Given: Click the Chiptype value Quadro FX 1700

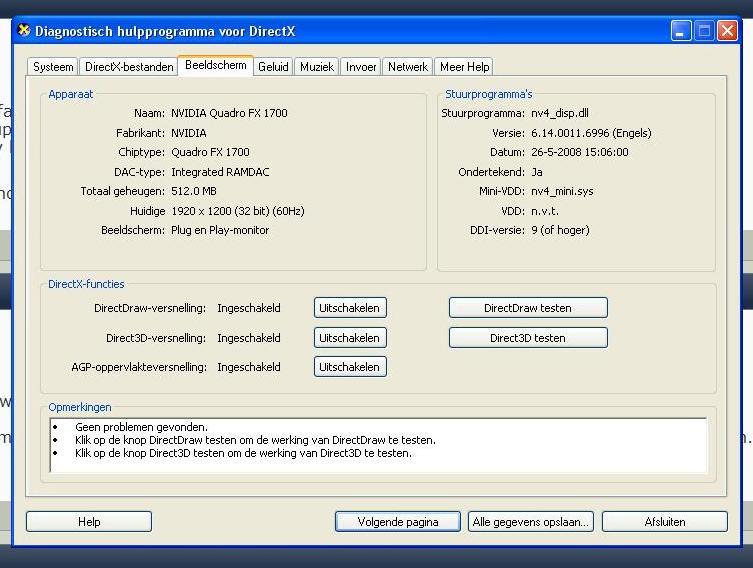Looking at the screenshot, I should click(x=210, y=152).
